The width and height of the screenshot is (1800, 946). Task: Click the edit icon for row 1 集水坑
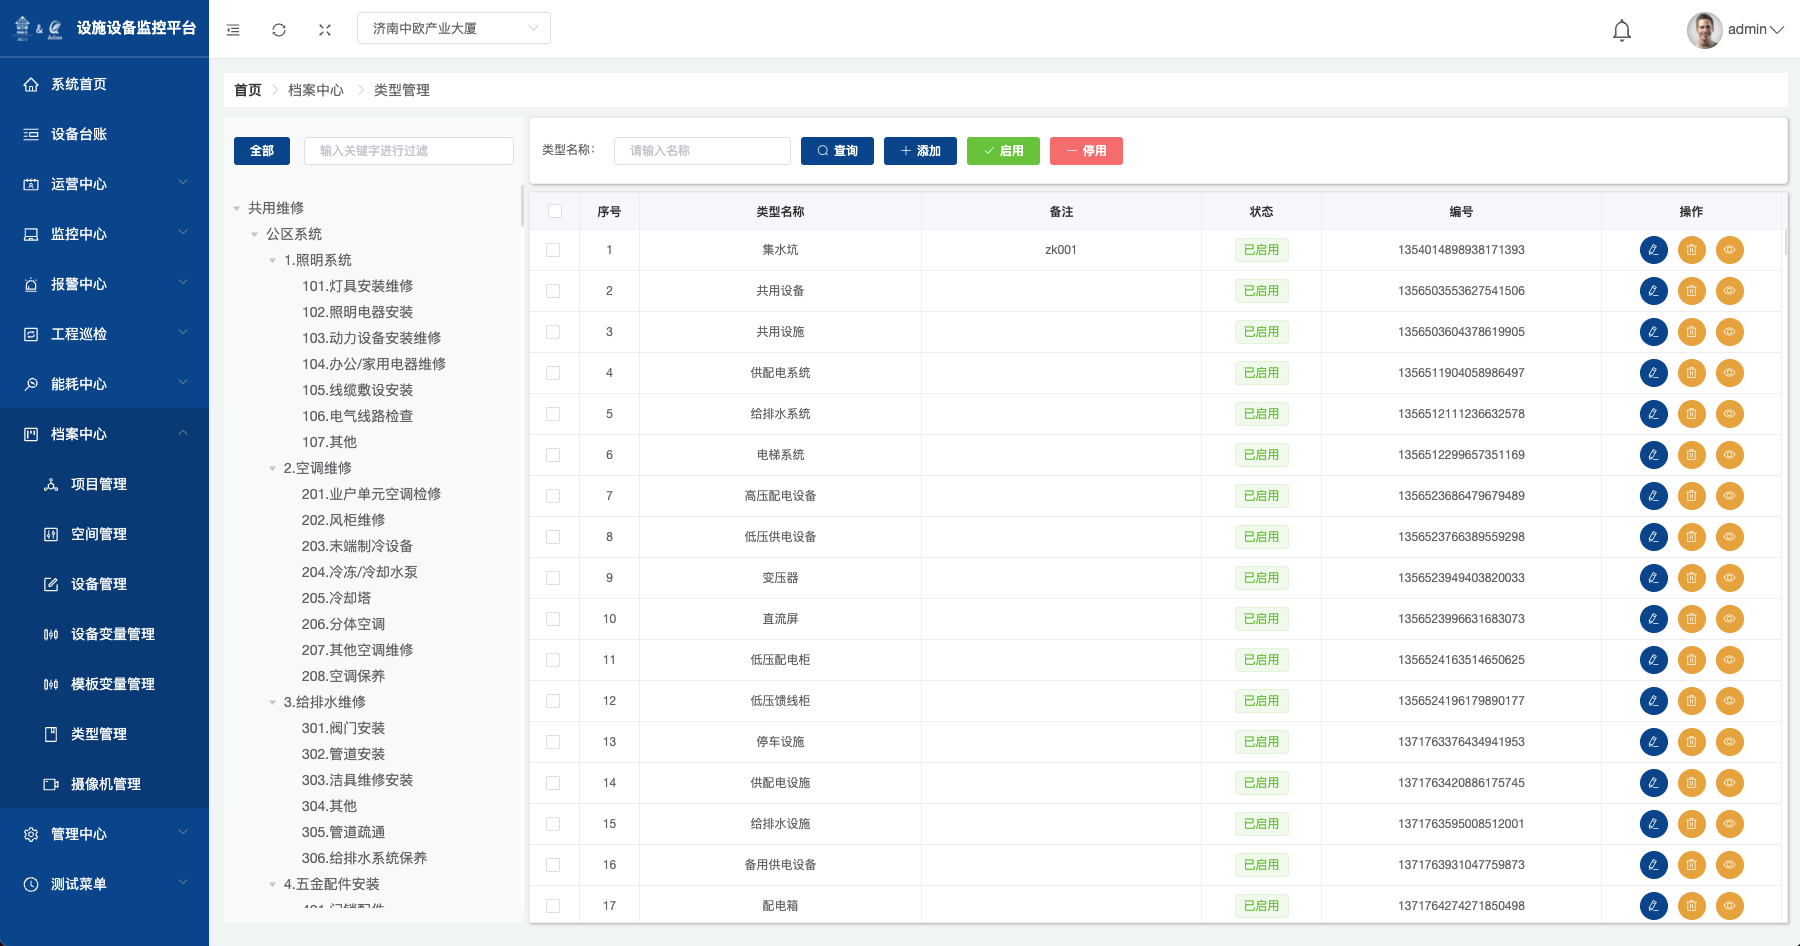1653,250
